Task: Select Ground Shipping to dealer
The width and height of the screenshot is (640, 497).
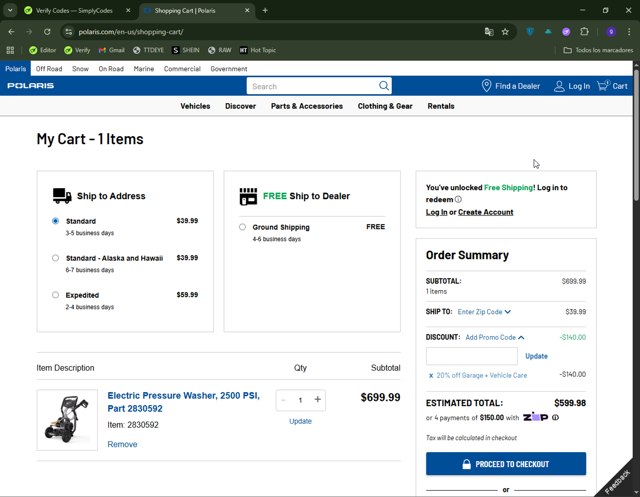Action: (x=242, y=227)
